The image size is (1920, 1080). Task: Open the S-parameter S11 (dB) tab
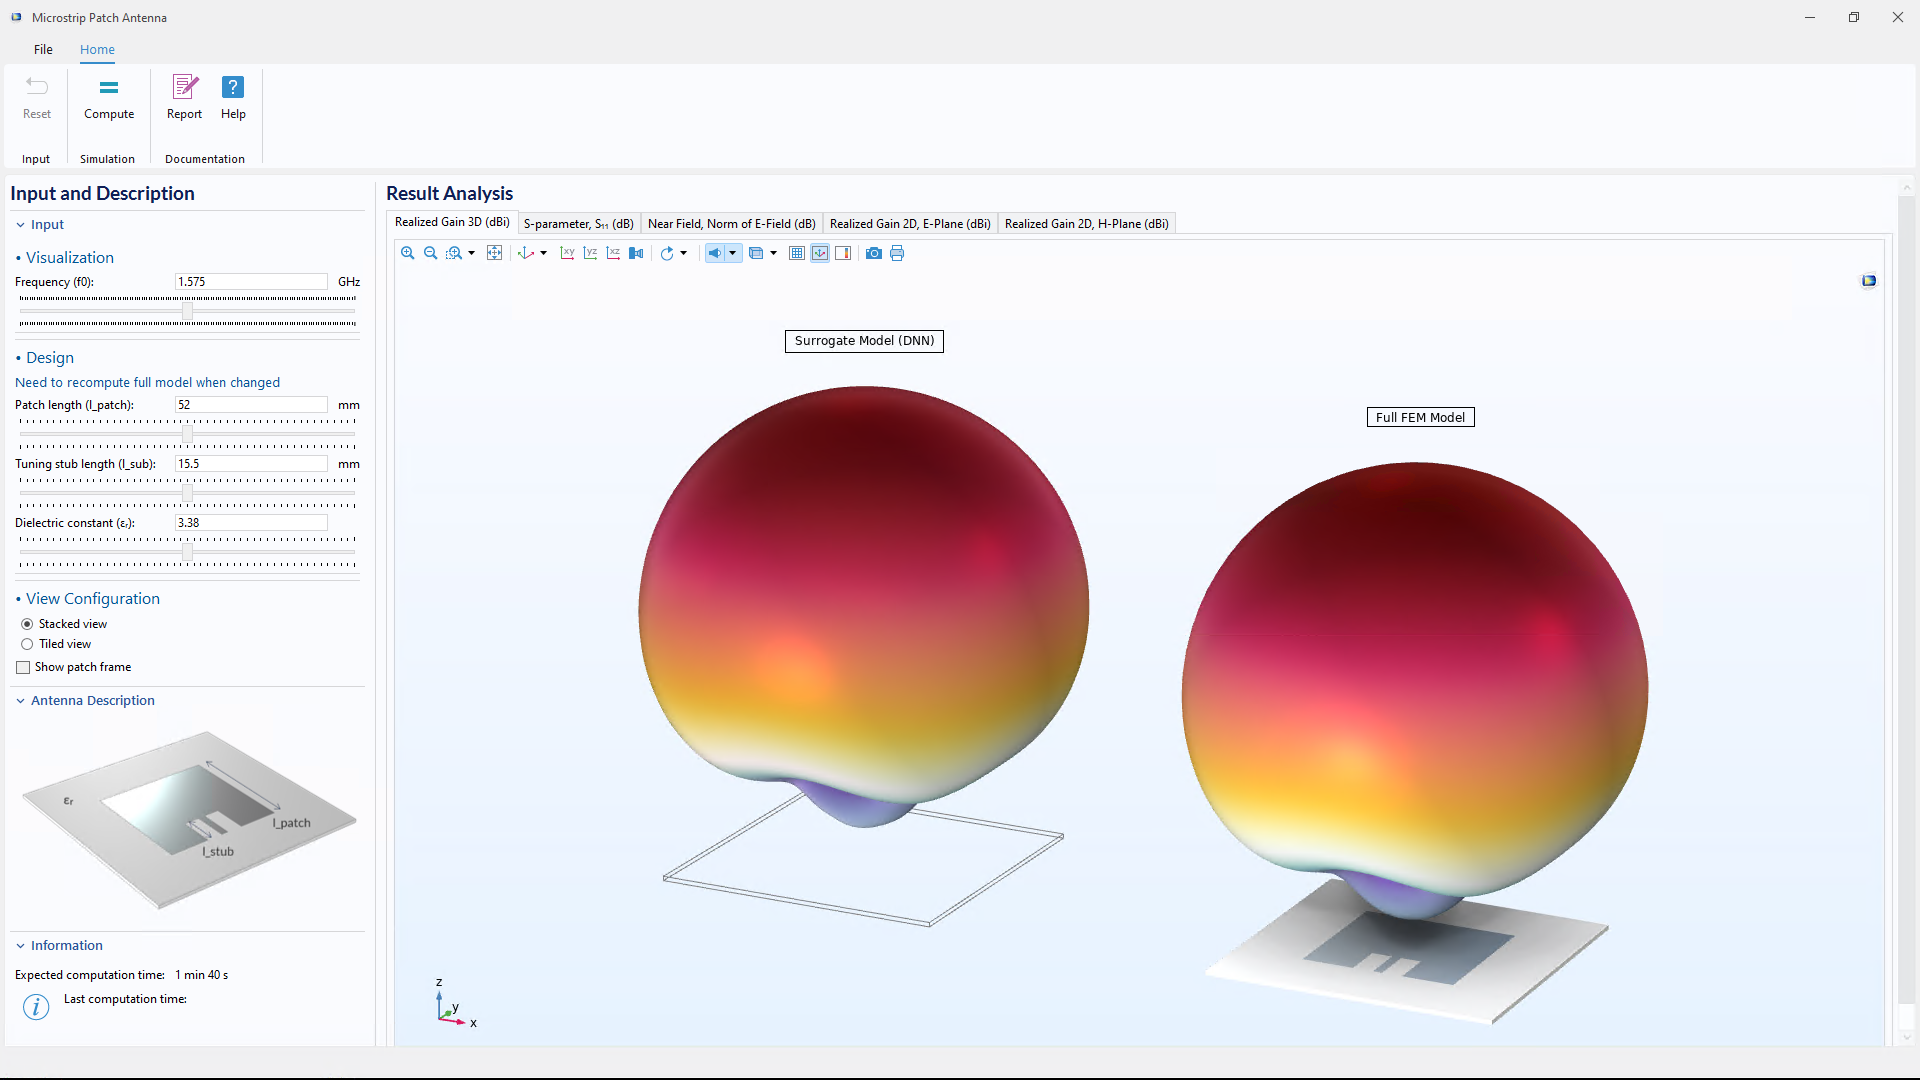pyautogui.click(x=578, y=224)
